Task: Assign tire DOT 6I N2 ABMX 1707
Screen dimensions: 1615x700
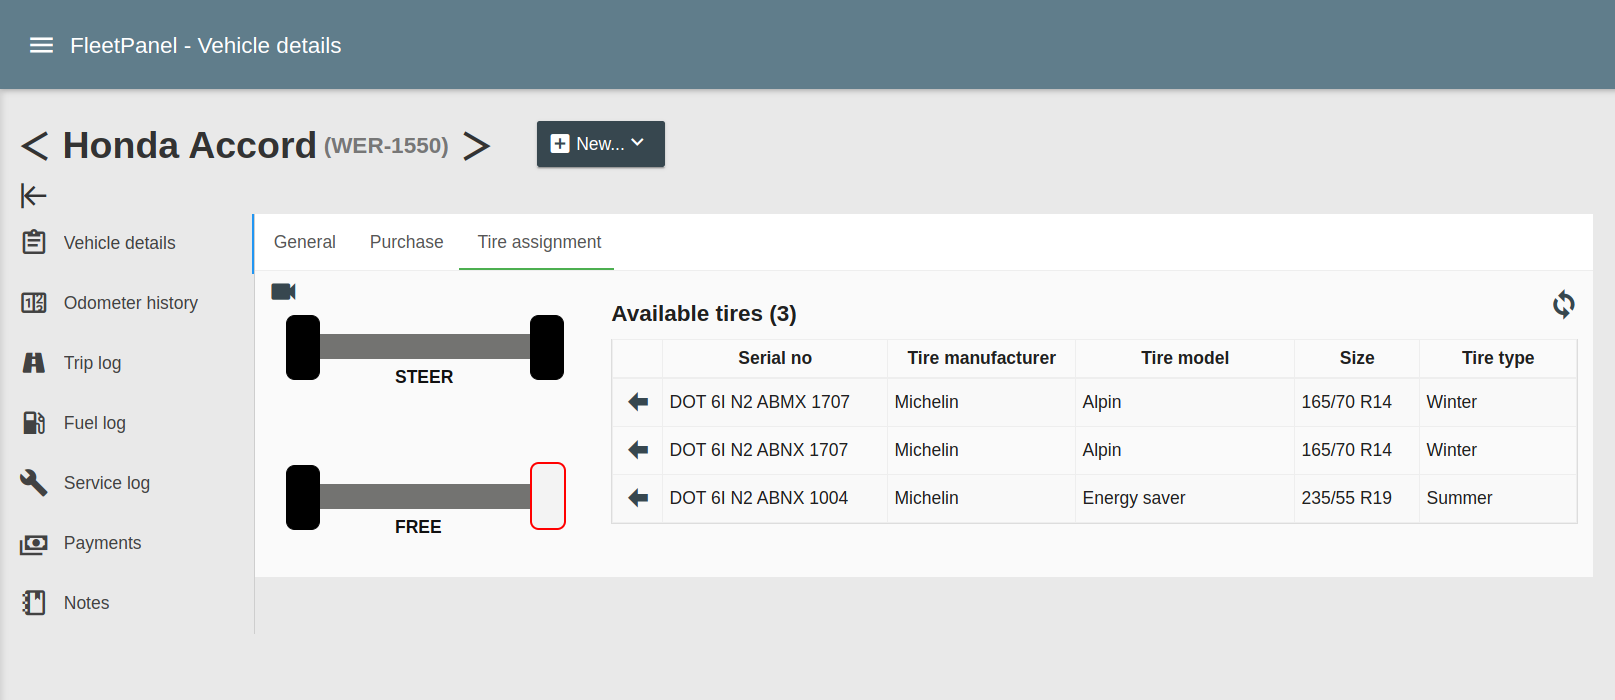Action: click(x=638, y=402)
